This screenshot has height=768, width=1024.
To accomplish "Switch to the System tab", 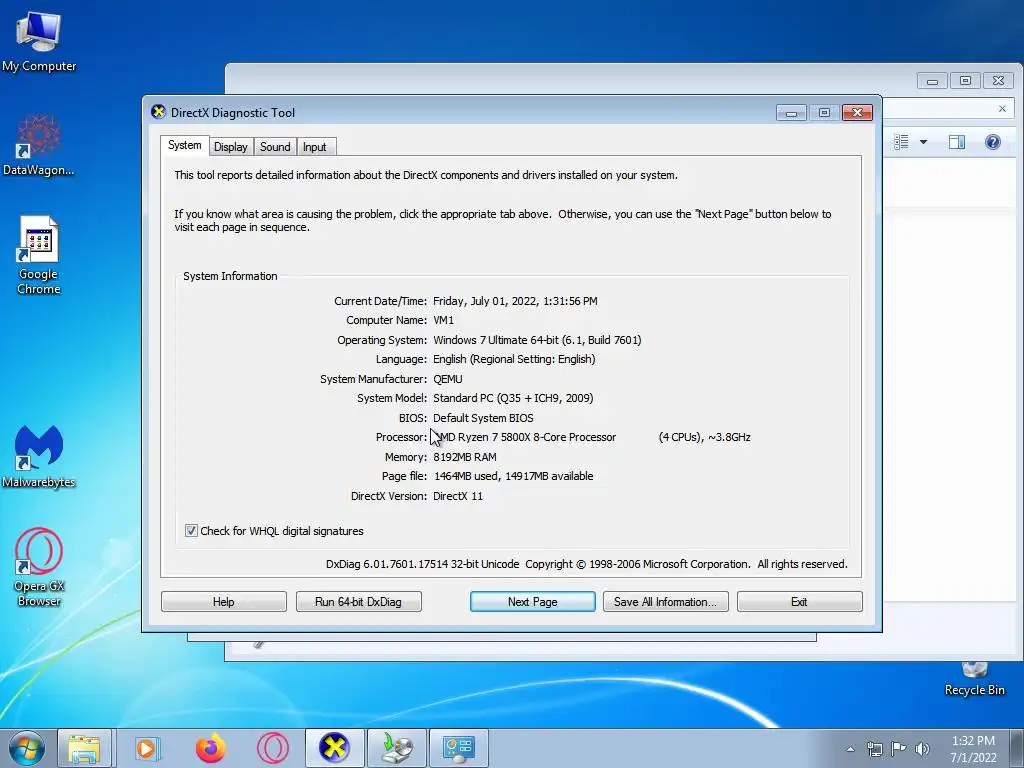I will coord(184,145).
